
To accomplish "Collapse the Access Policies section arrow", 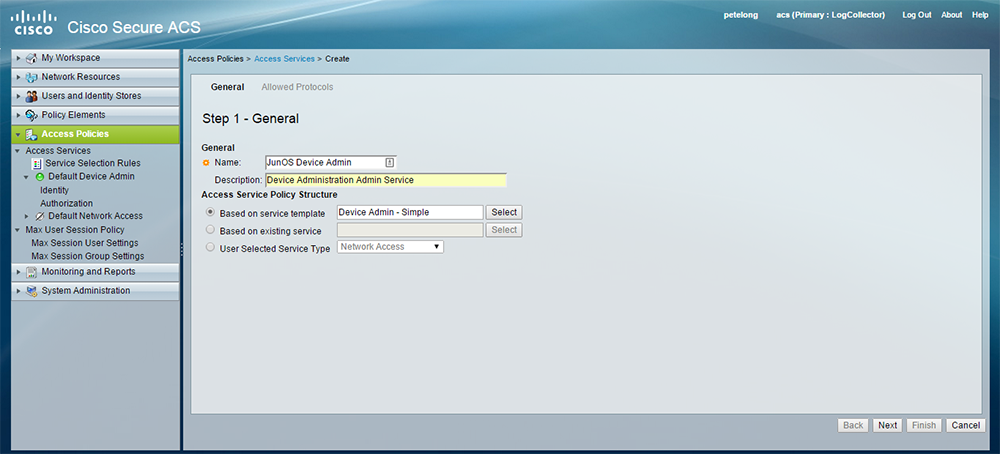I will 18,135.
